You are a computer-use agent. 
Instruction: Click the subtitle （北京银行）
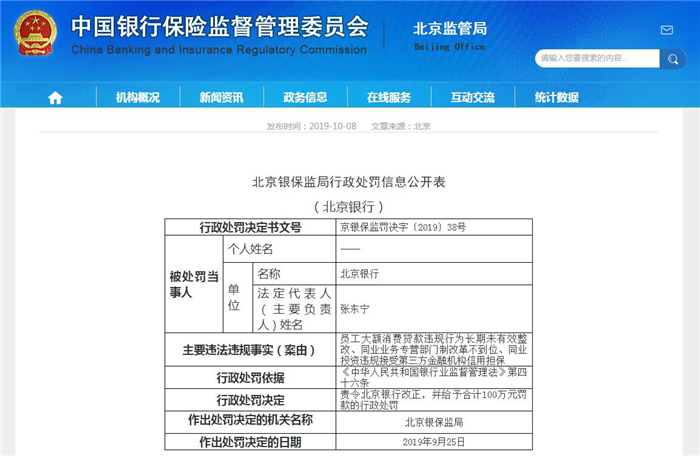click(349, 207)
